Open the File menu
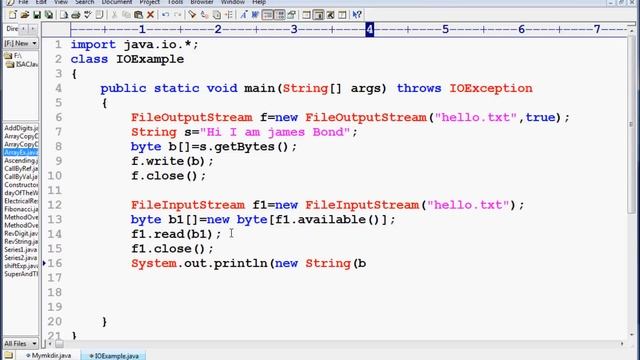 click(23, 2)
